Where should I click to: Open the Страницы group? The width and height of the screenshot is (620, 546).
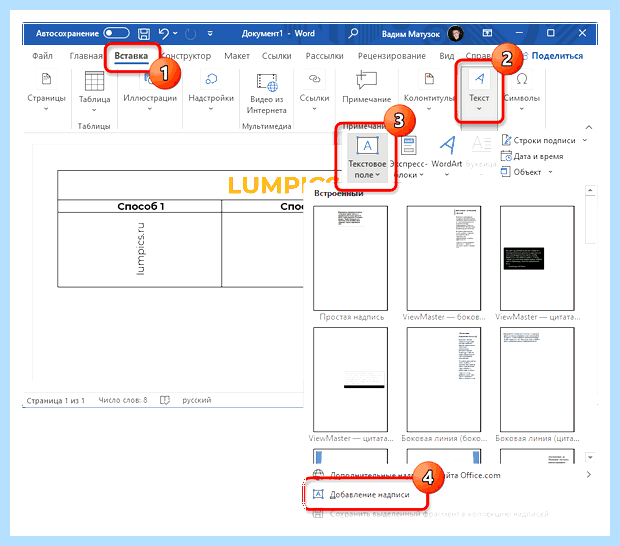[46, 91]
